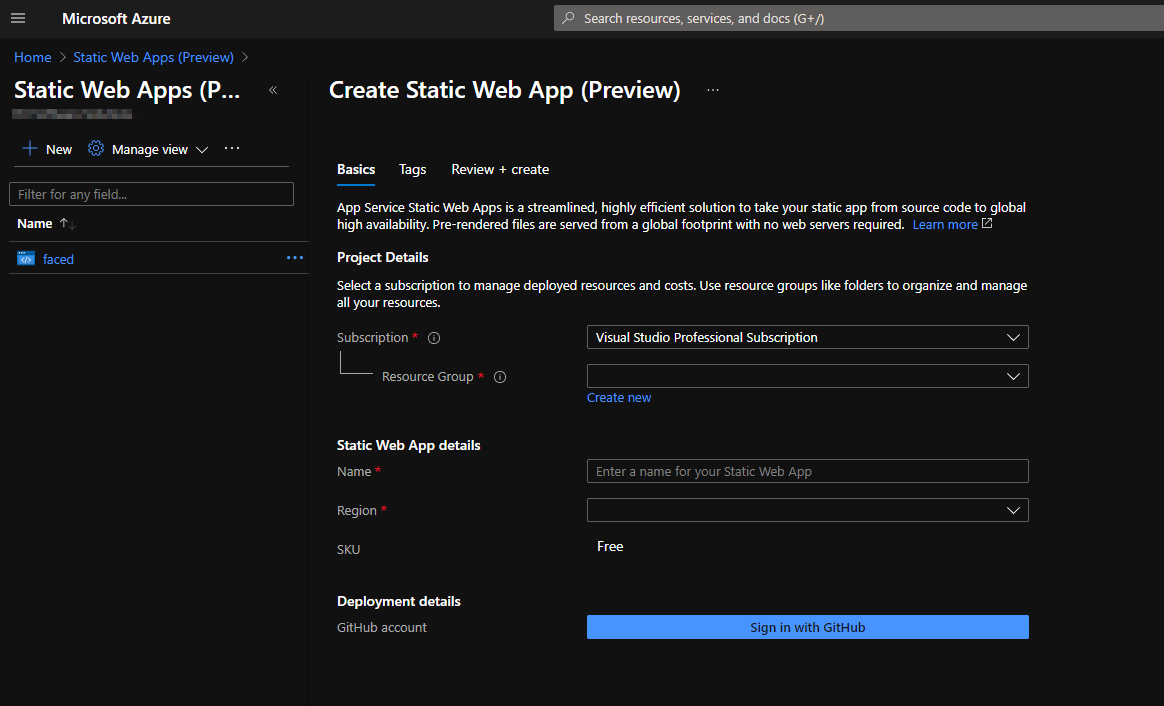1164x706 pixels.
Task: Click the Static Web App details heading
Action: 408,445
